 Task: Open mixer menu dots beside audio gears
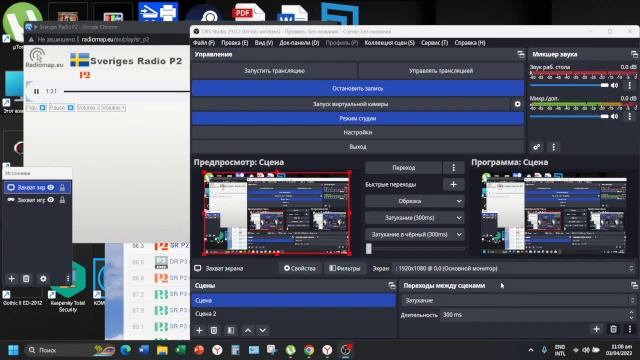point(553,147)
